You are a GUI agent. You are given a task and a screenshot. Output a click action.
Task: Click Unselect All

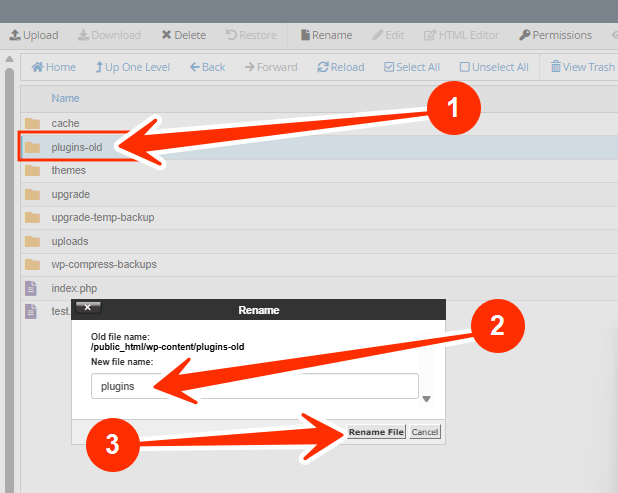494,67
